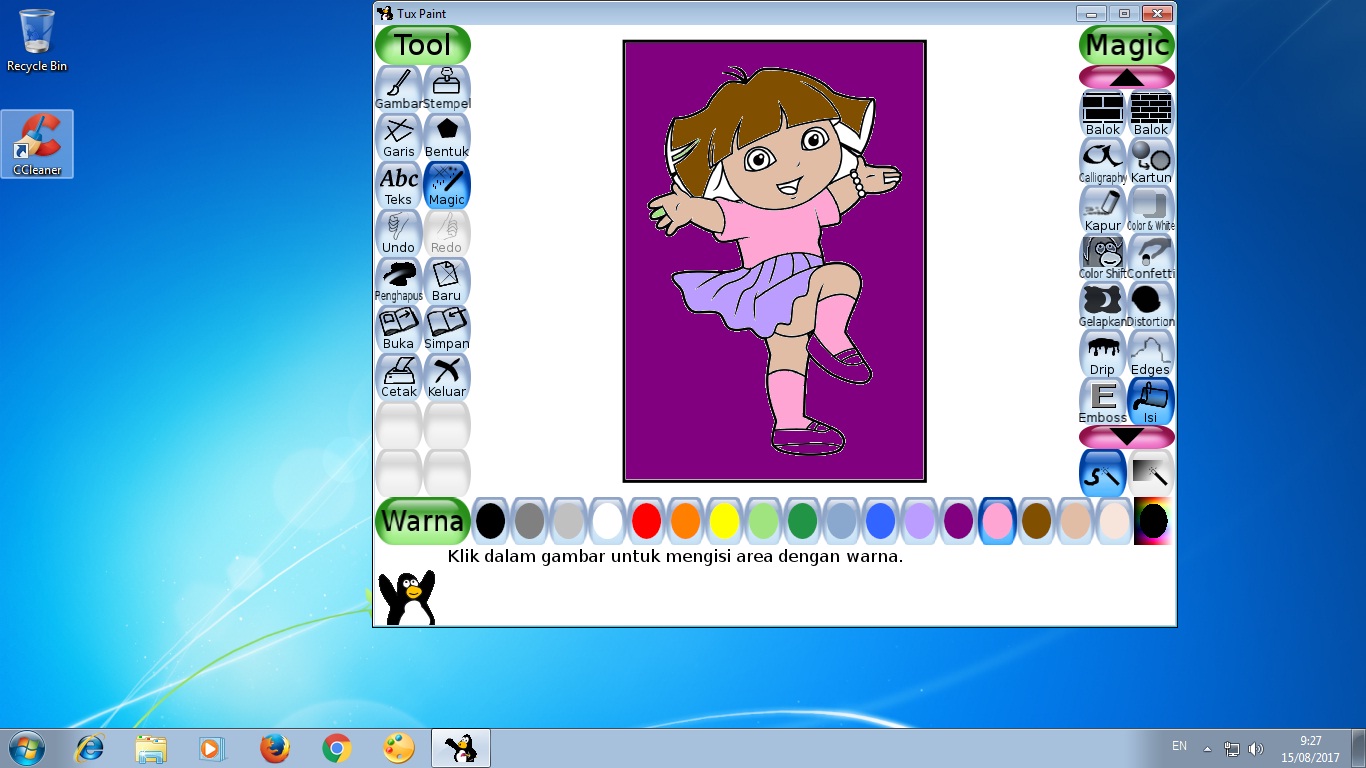Select the Isi fill effect
The width and height of the screenshot is (1366, 768).
click(1151, 401)
